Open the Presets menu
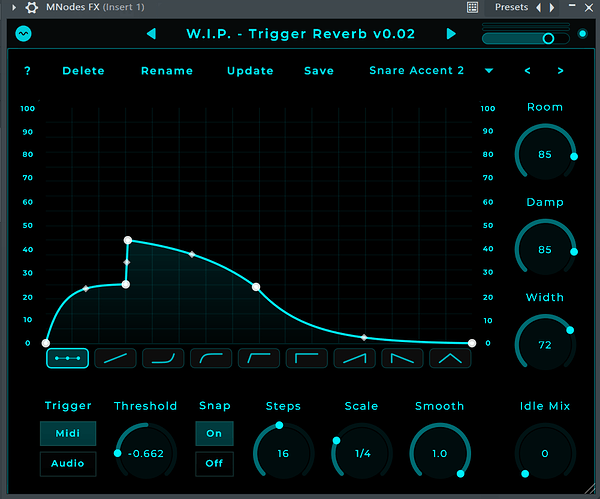The height and width of the screenshot is (499, 600). (511, 7)
